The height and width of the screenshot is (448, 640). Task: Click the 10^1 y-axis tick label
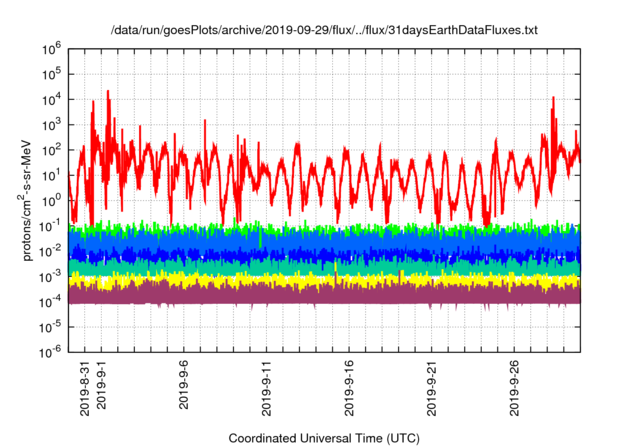pos(52,175)
